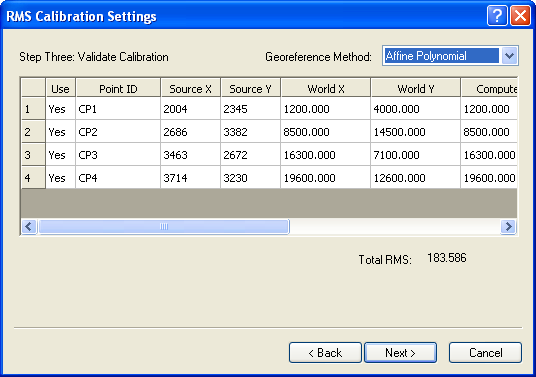Close the RMS Calibration Settings dialog
The image size is (536, 377).
(x=520, y=16)
